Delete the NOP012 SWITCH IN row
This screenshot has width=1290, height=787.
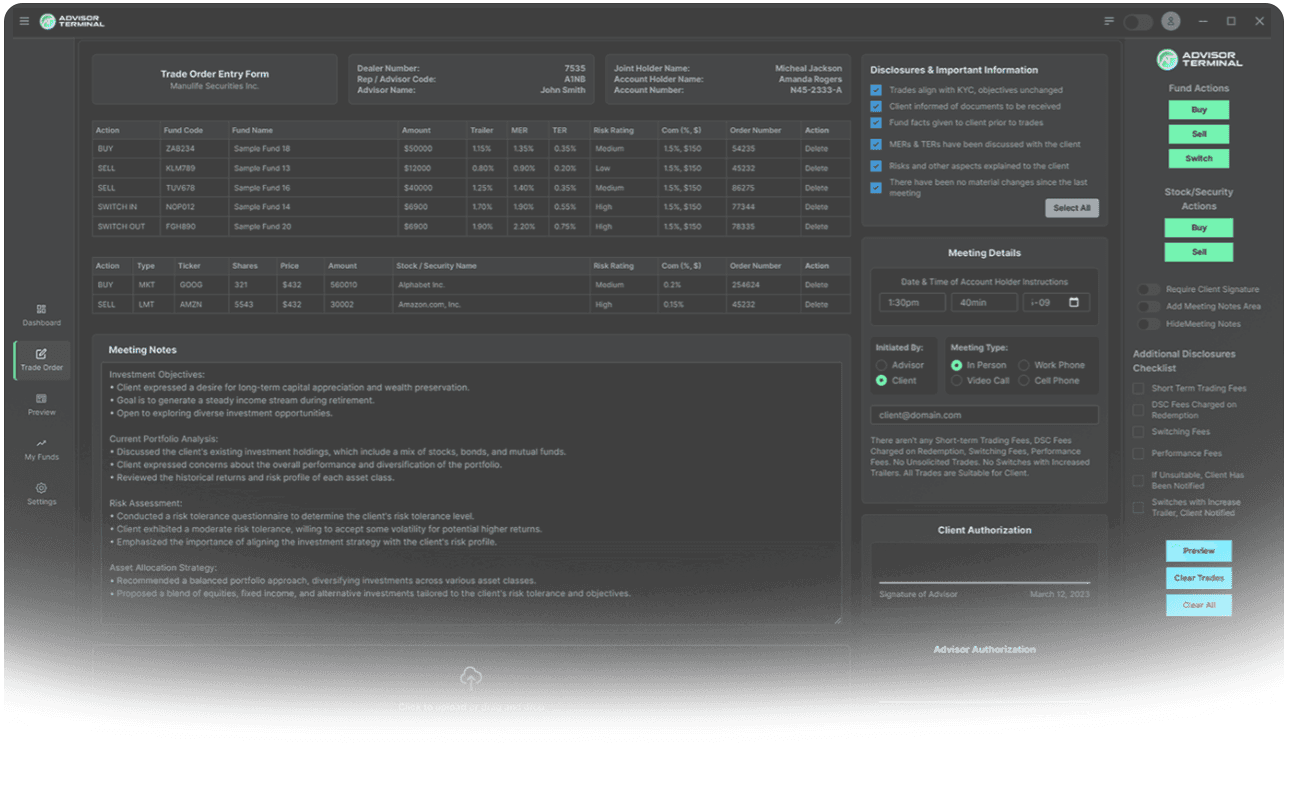click(817, 207)
